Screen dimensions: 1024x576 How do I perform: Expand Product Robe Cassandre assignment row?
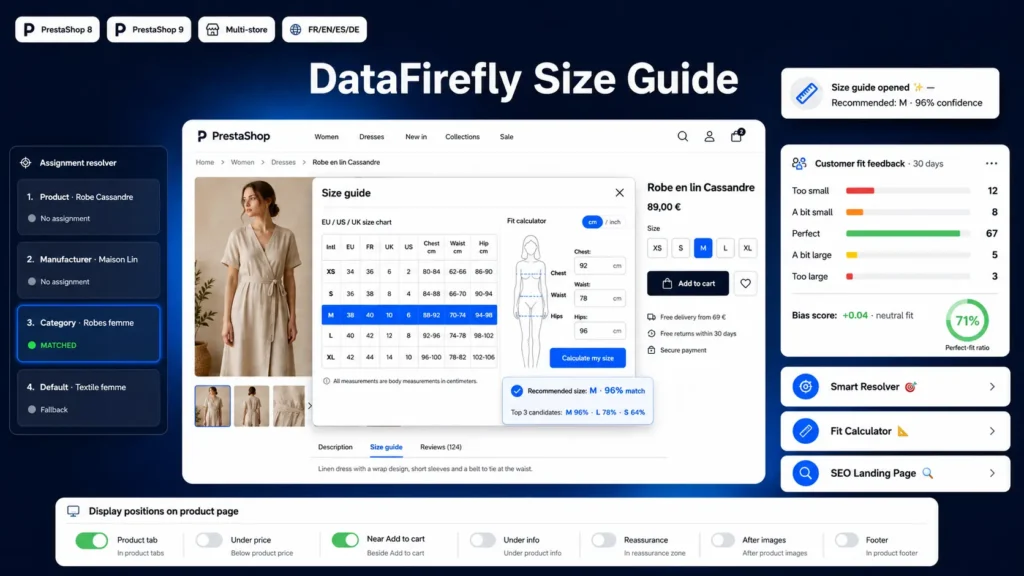pyautogui.click(x=89, y=207)
